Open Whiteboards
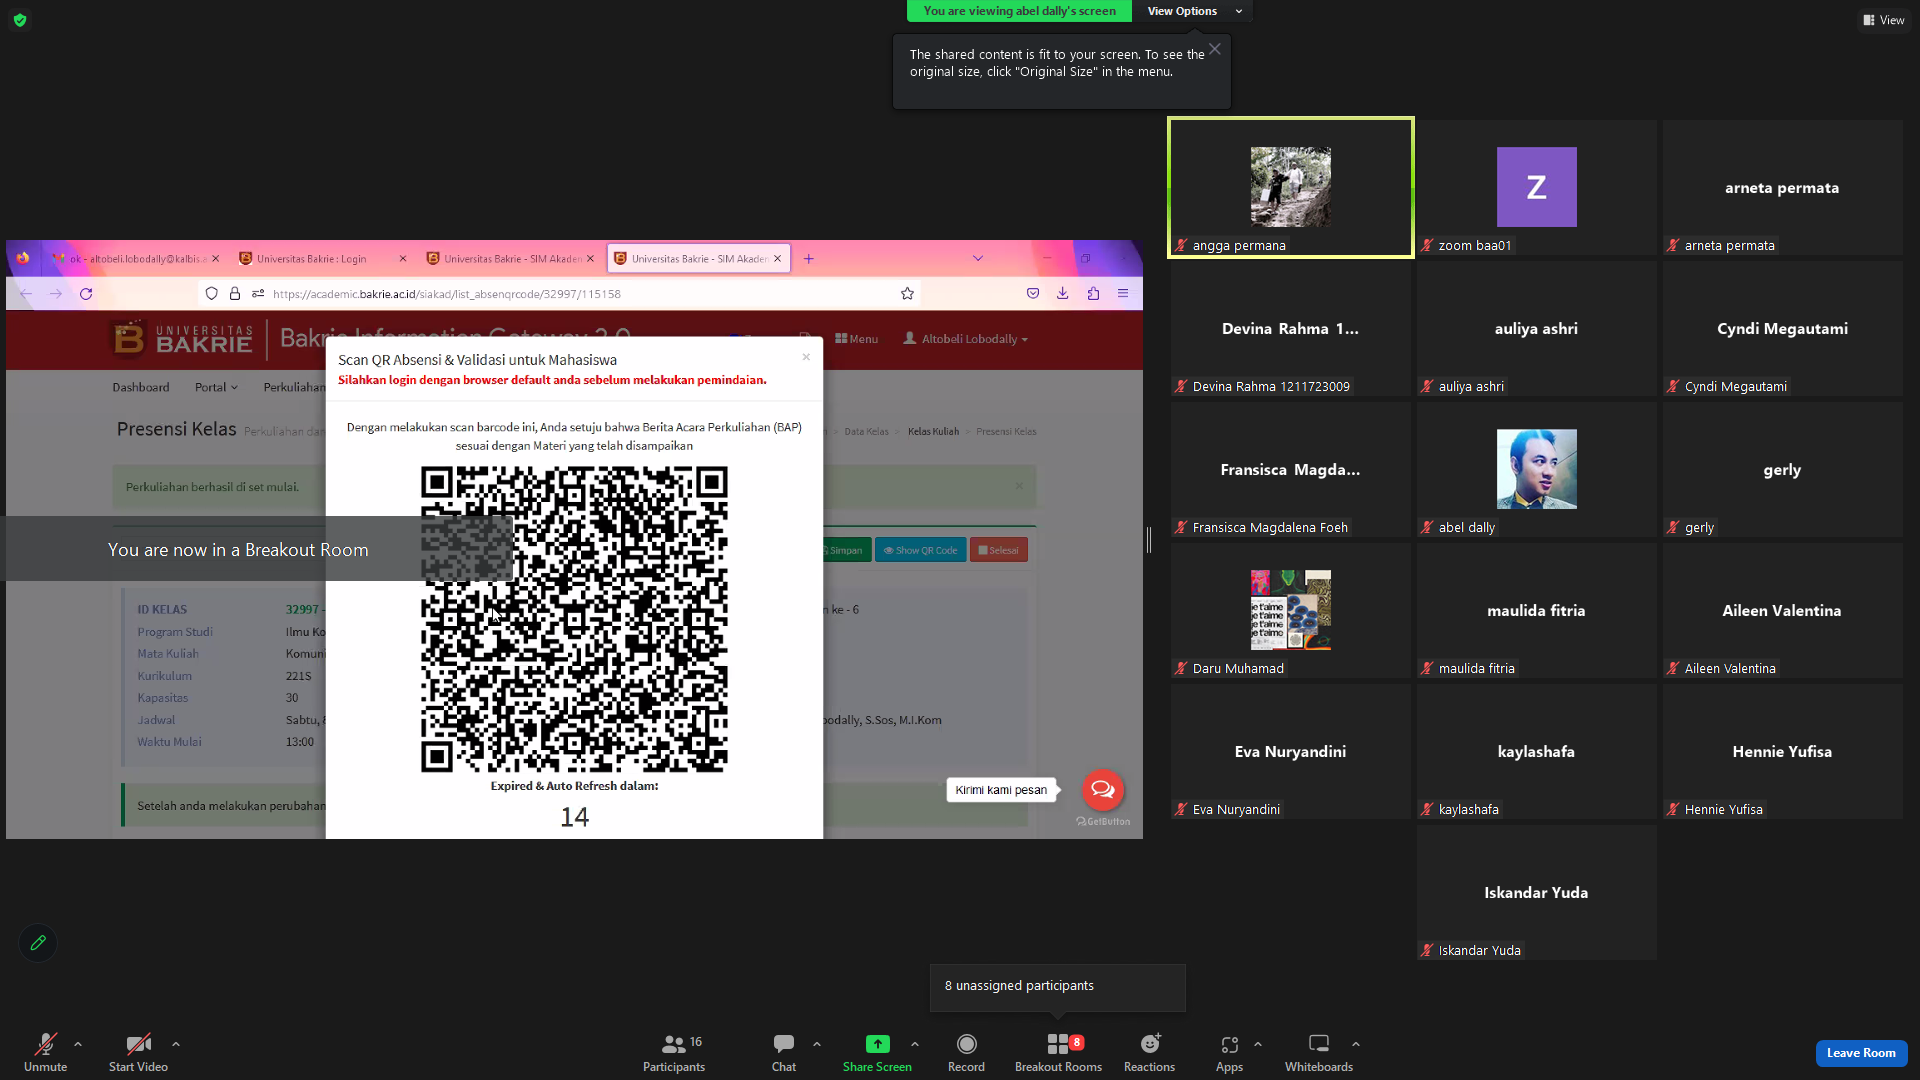 1319,1052
